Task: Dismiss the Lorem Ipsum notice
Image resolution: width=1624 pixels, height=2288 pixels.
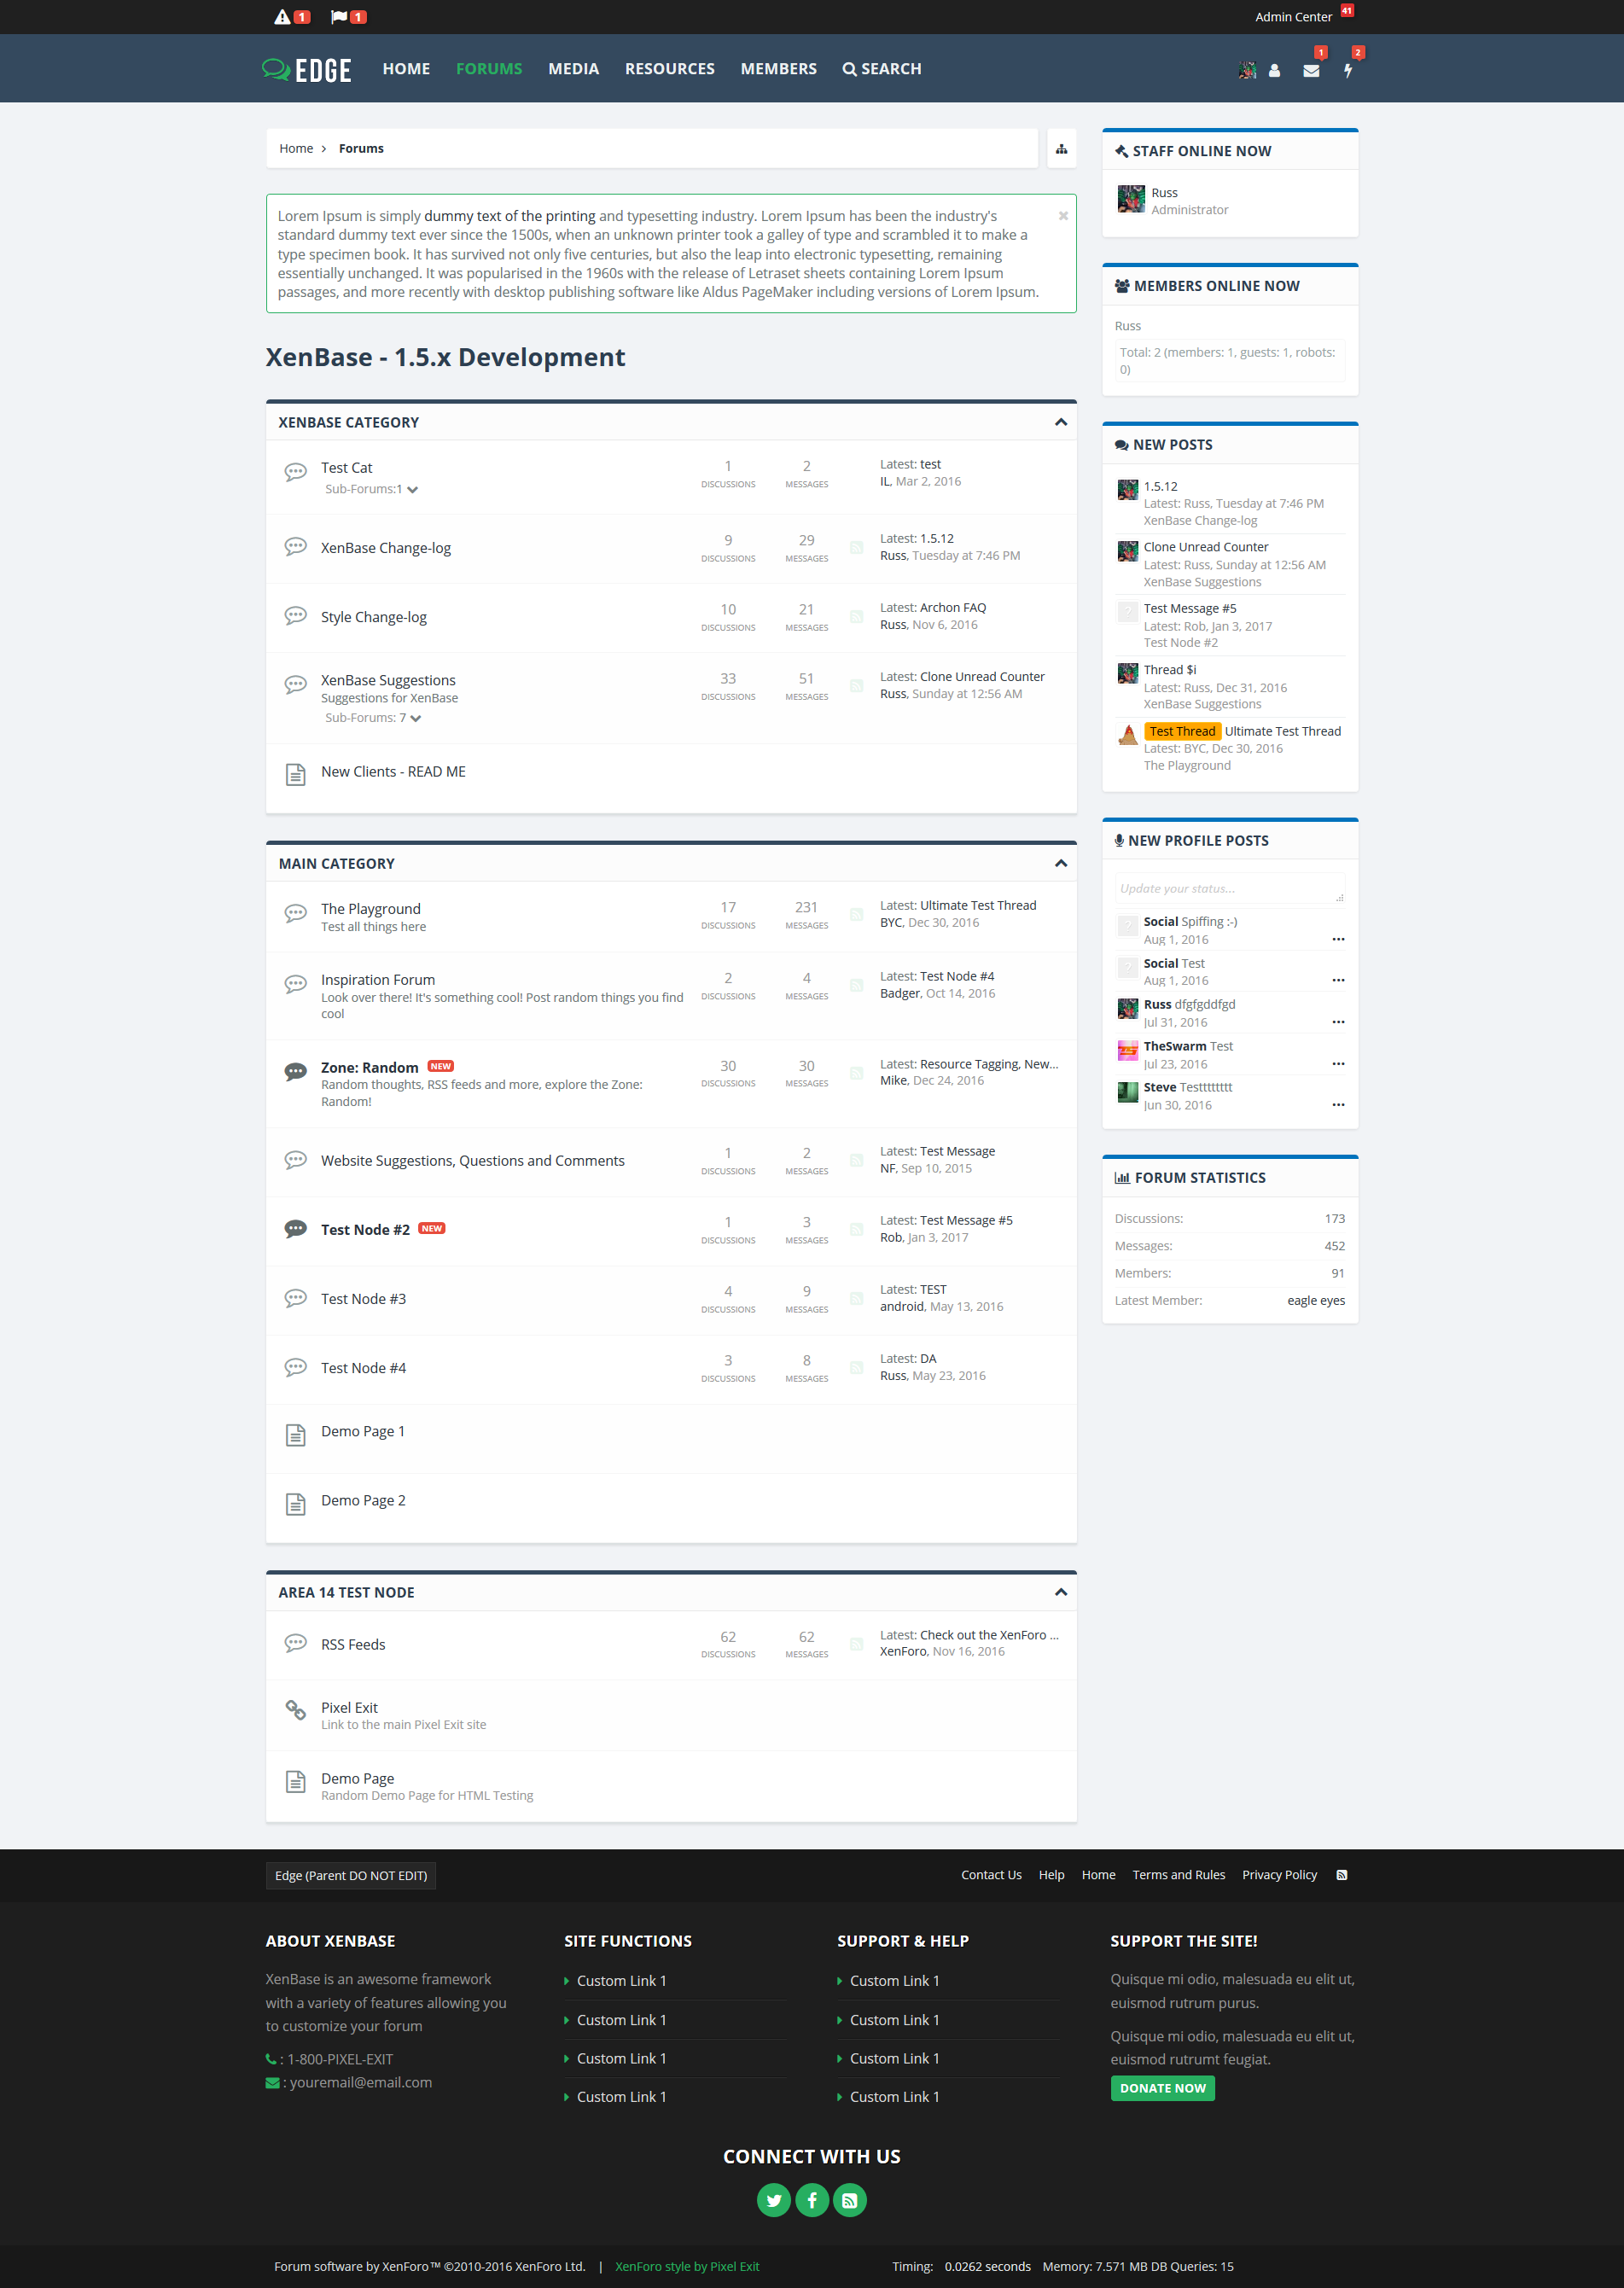Action: pos(1063,216)
